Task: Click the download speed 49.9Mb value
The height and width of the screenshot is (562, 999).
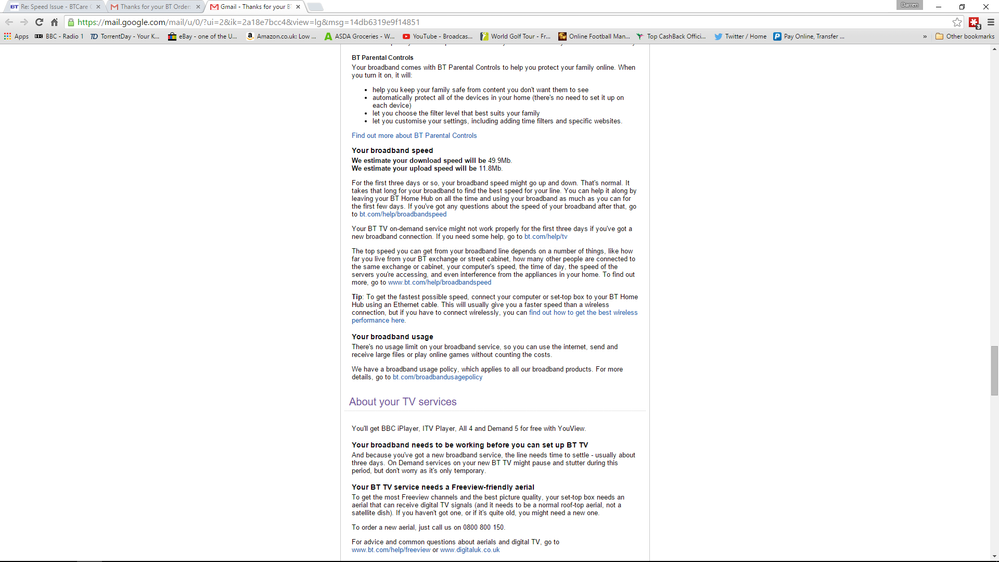Action: 500,161
